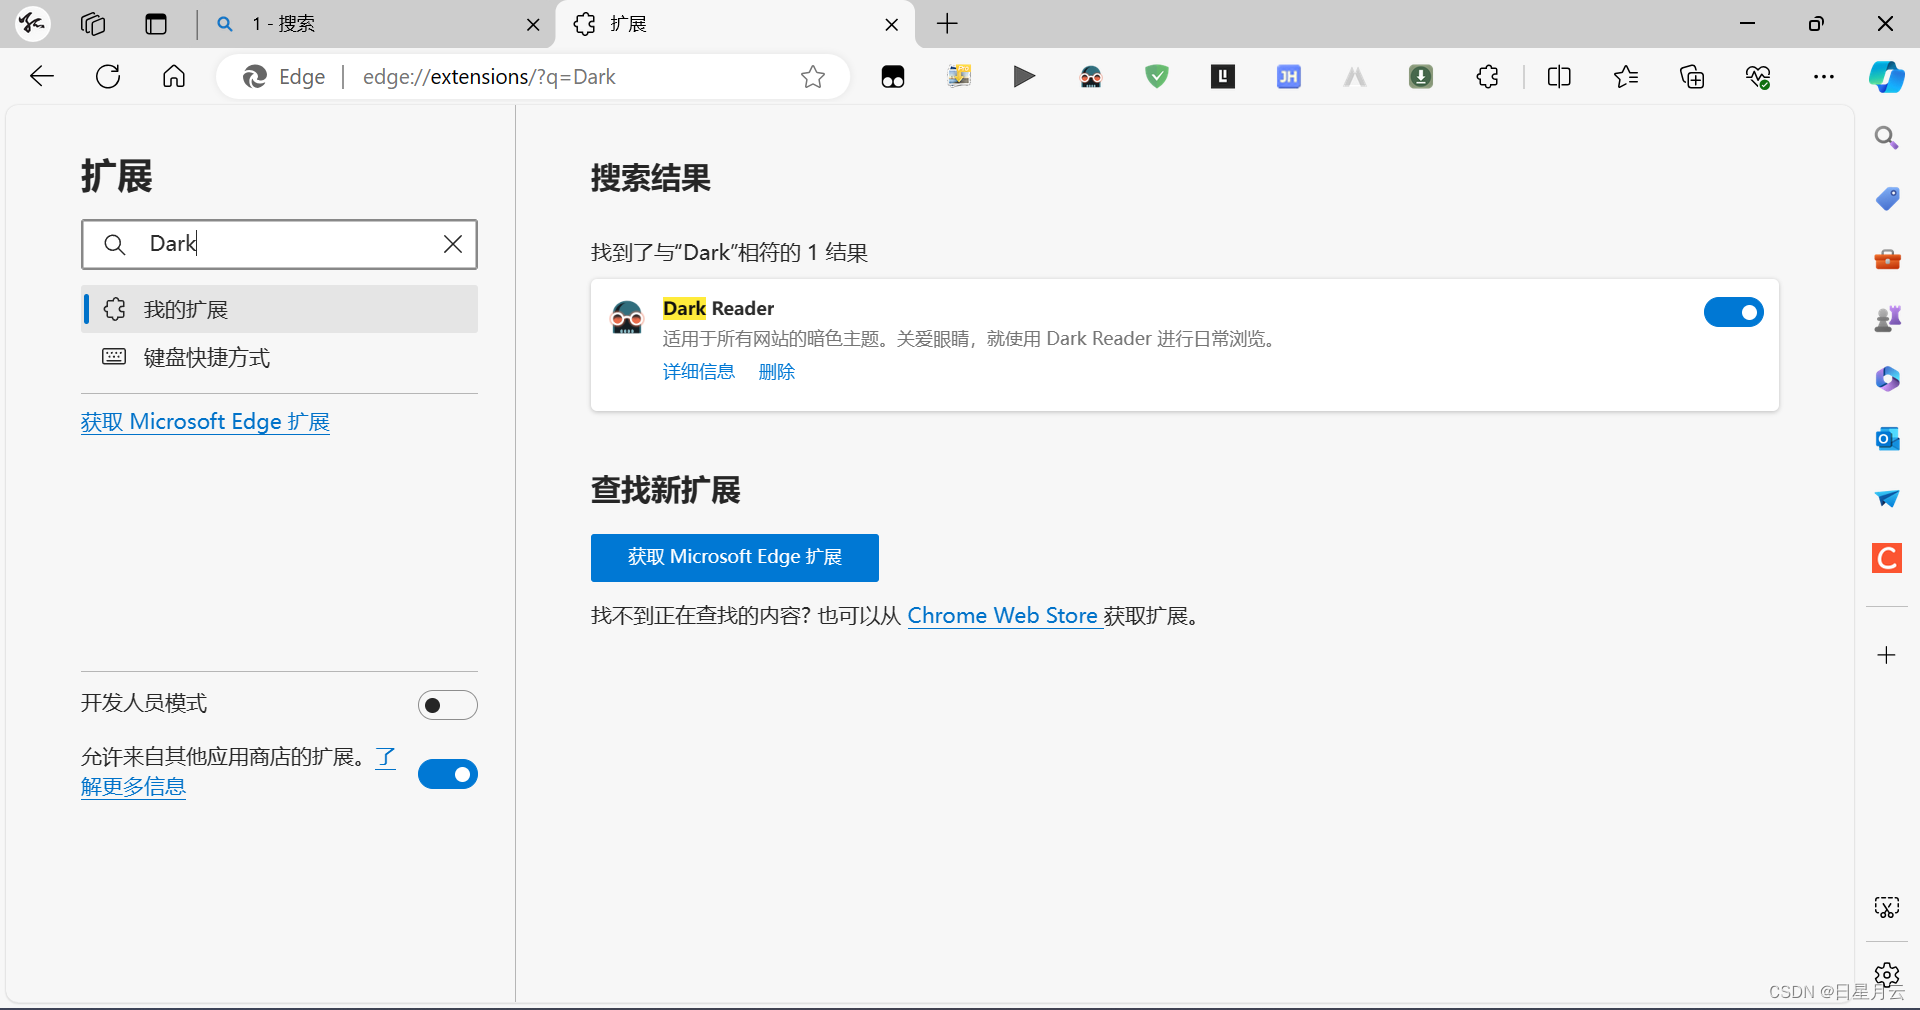
Task: Open sidebar settings gear
Action: pyautogui.click(x=1887, y=975)
